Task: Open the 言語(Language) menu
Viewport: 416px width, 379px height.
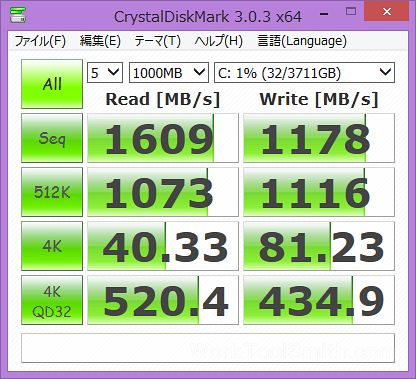Action: click(x=302, y=41)
